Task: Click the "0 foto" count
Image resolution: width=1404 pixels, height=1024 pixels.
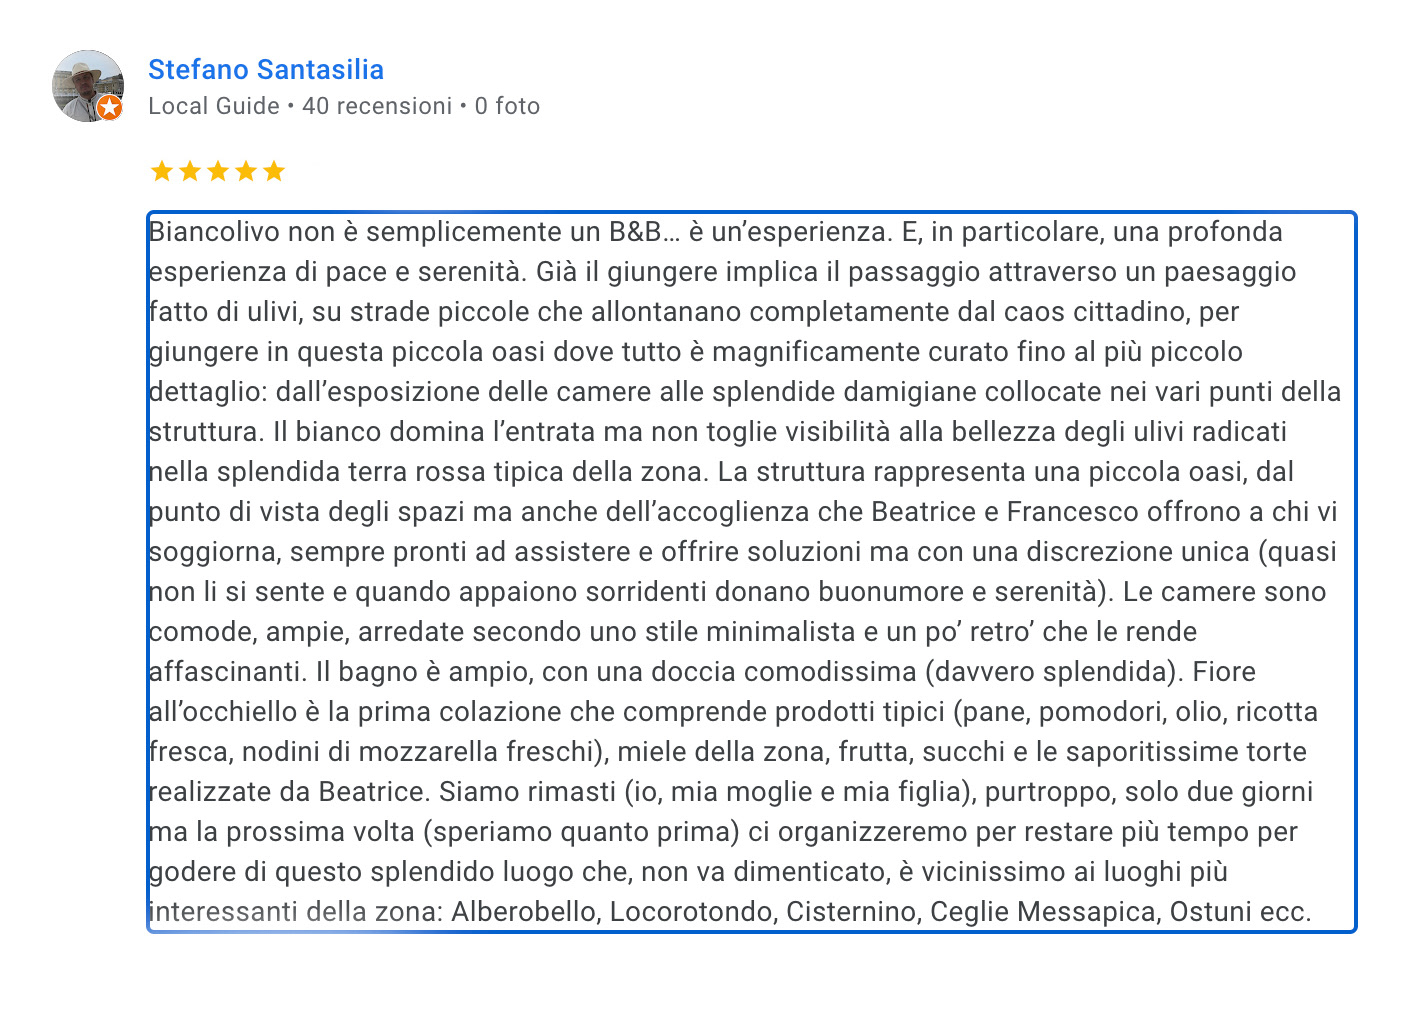Action: [x=507, y=106]
